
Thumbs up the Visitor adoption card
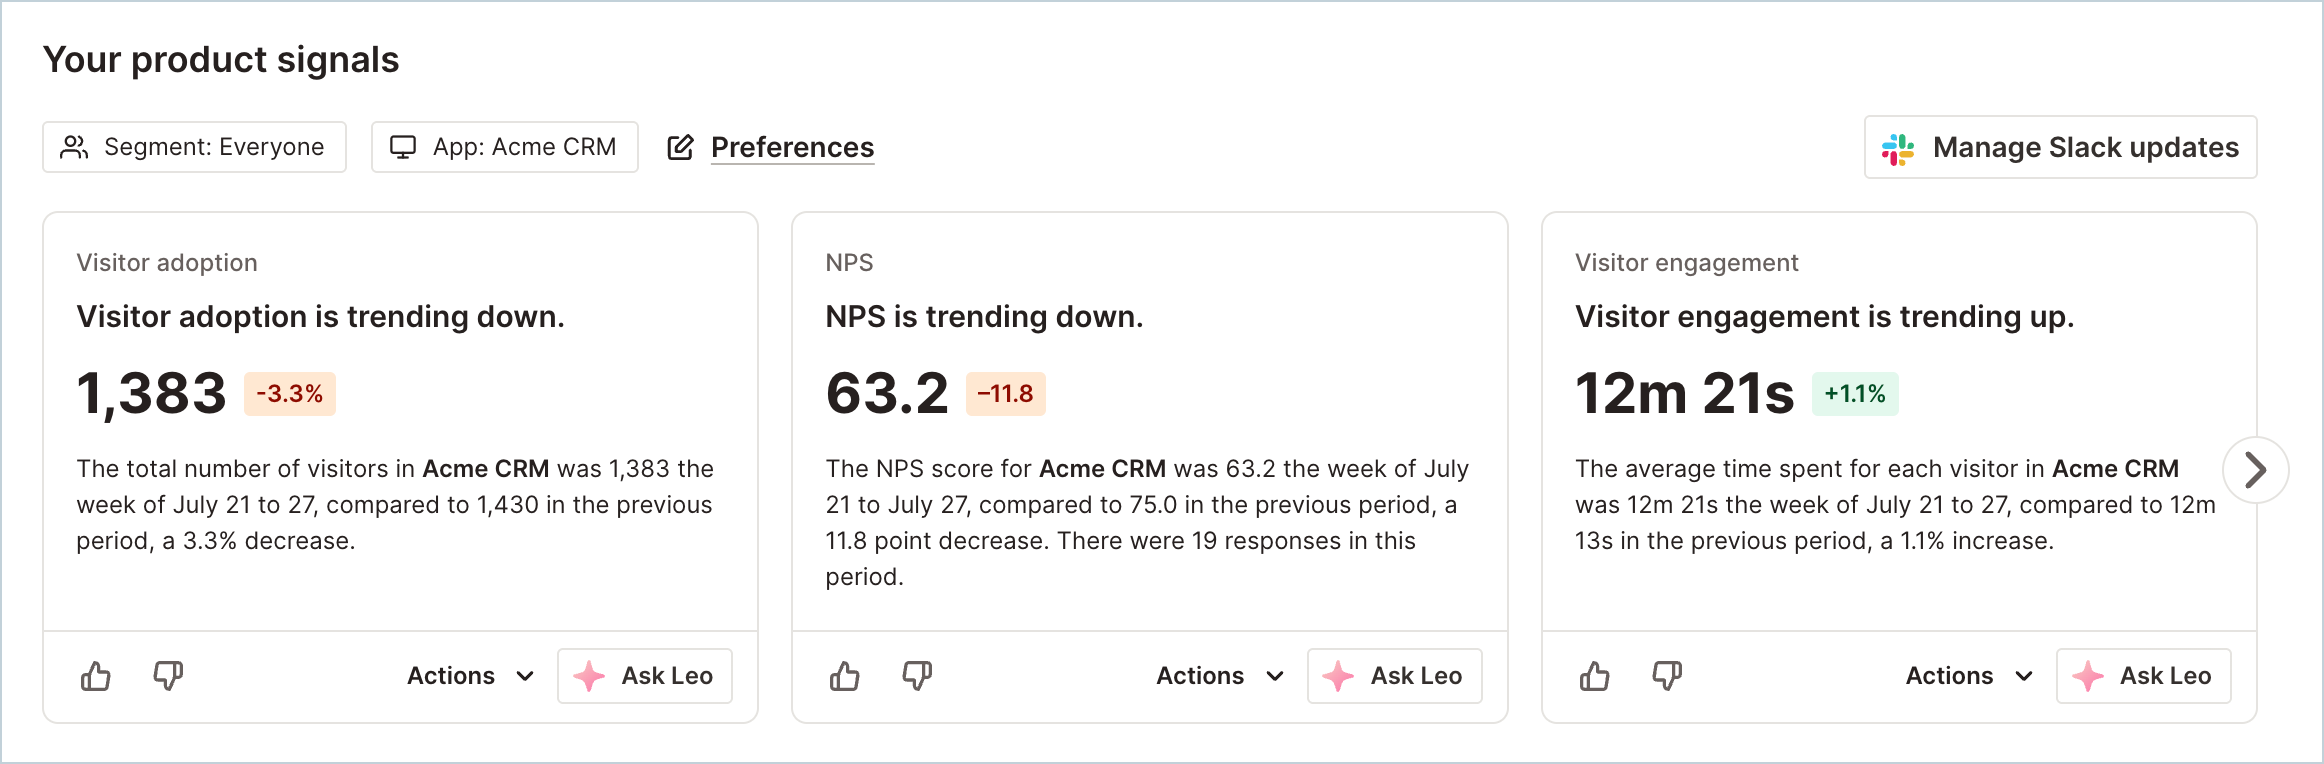[96, 677]
